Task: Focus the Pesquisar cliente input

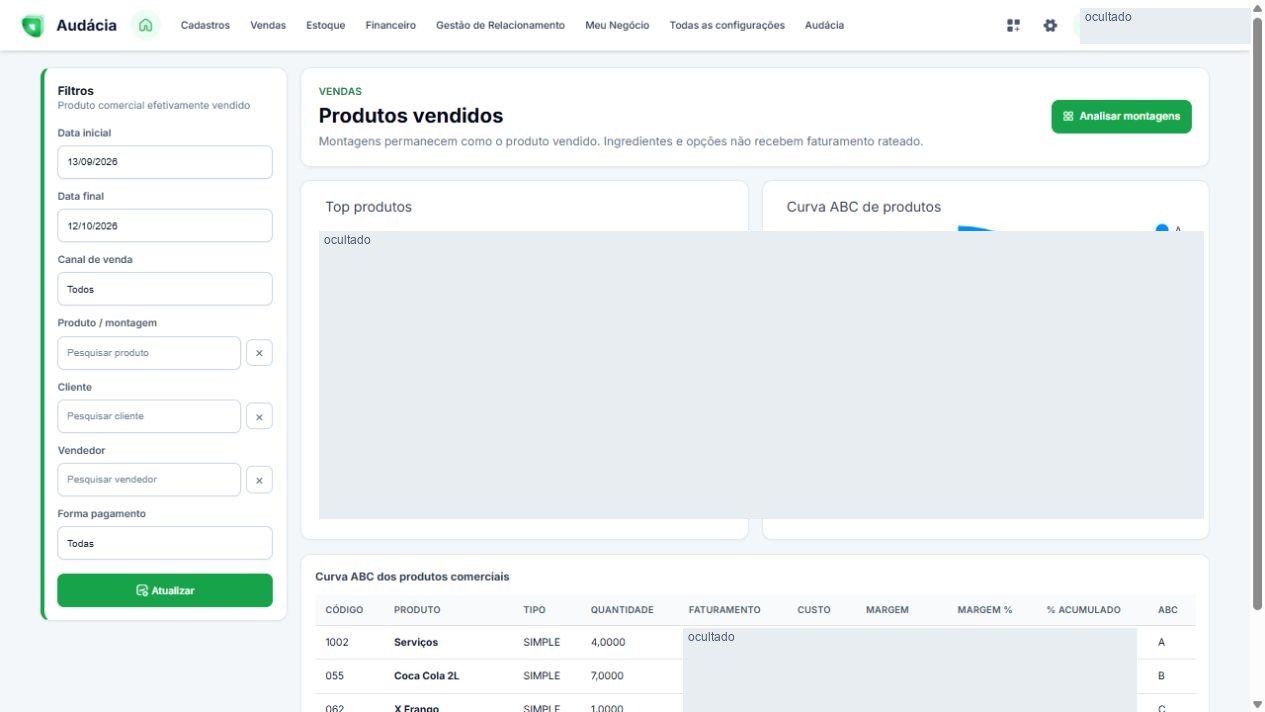Action: [x=149, y=416]
